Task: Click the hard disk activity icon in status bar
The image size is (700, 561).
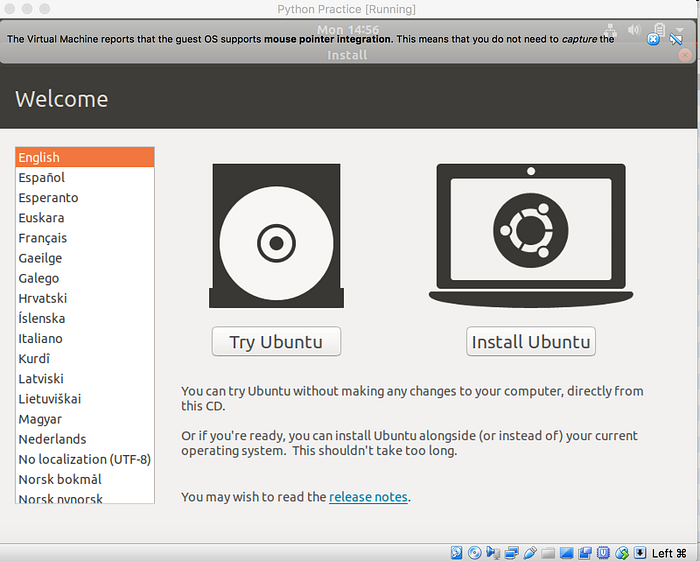Action: tap(456, 553)
